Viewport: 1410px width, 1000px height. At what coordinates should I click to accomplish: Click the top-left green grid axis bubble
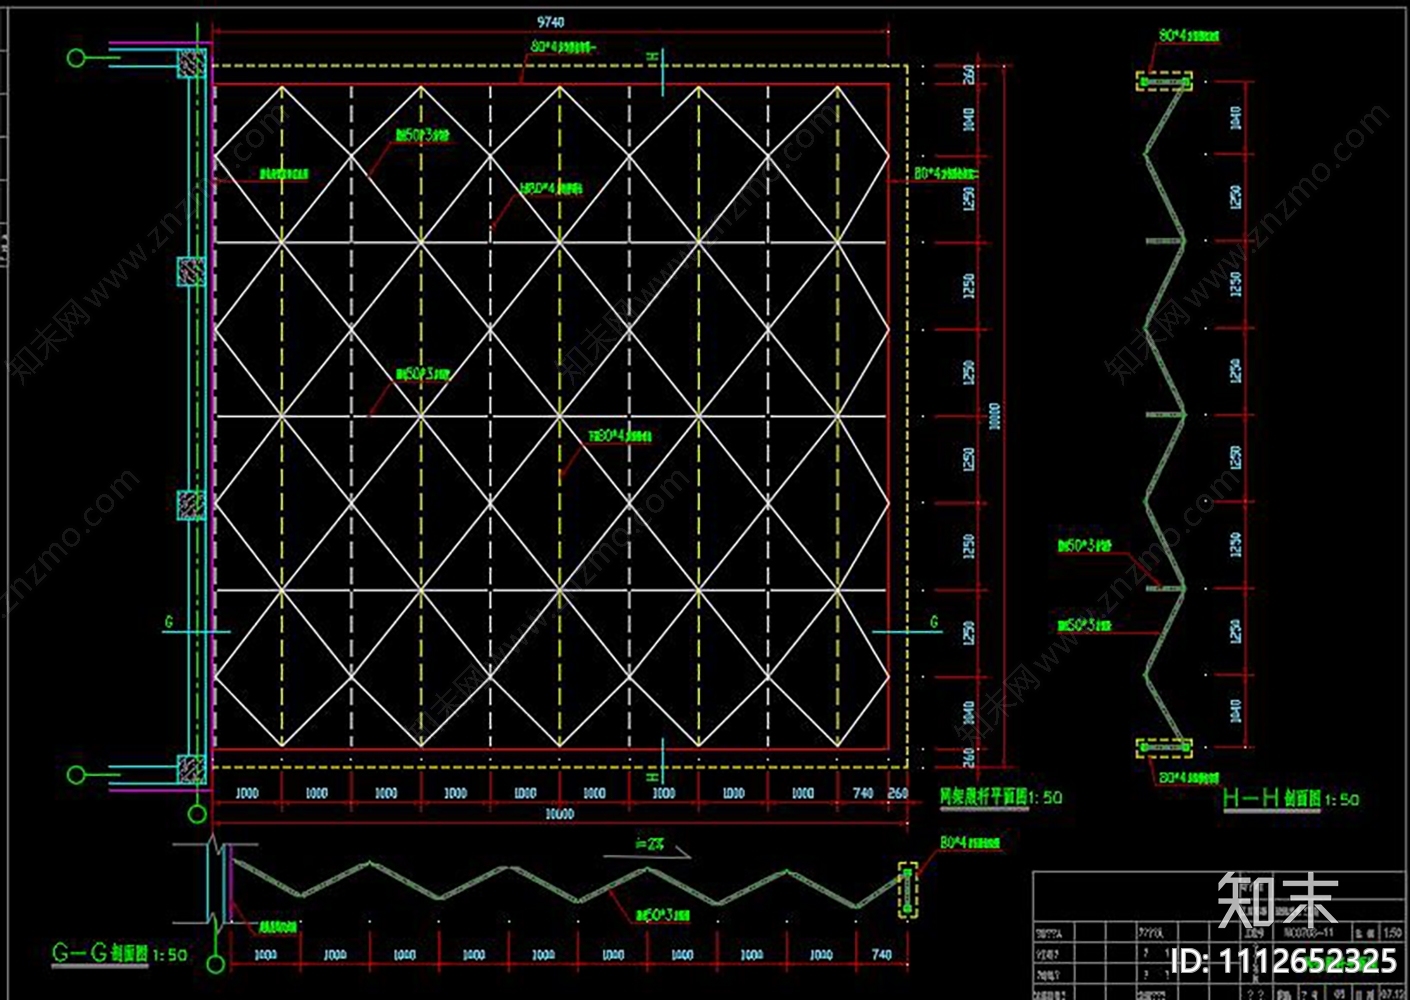[76, 58]
